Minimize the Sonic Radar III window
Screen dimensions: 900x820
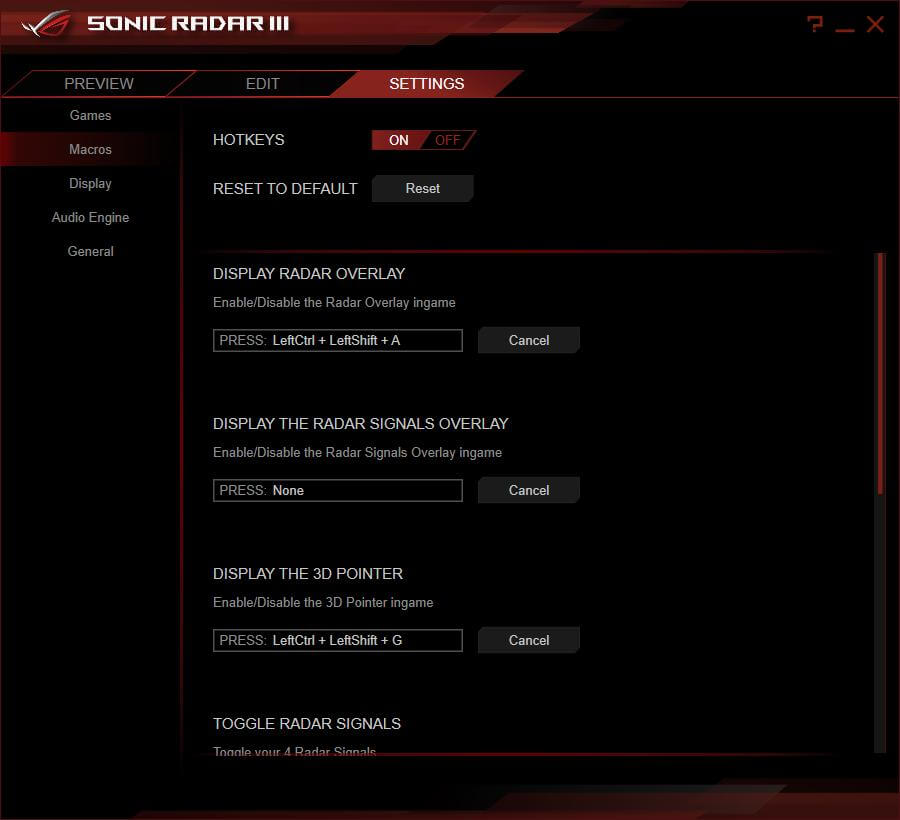point(844,29)
